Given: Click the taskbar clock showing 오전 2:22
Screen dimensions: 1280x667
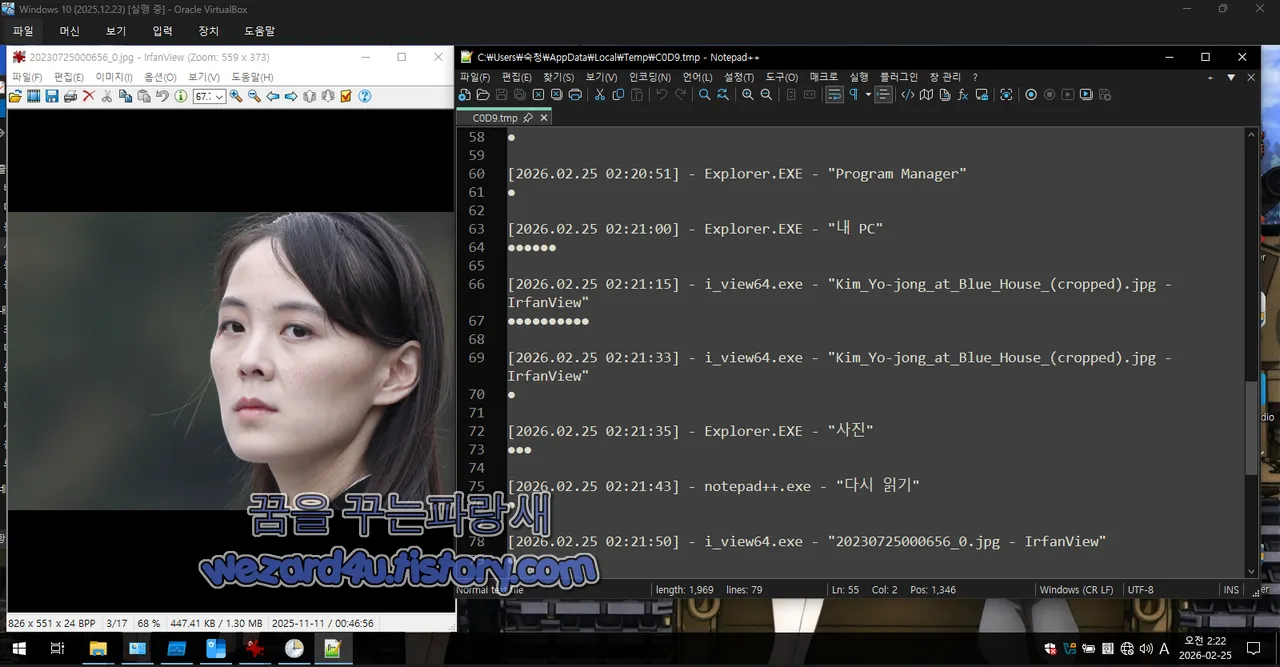Looking at the screenshot, I should point(1204,649).
